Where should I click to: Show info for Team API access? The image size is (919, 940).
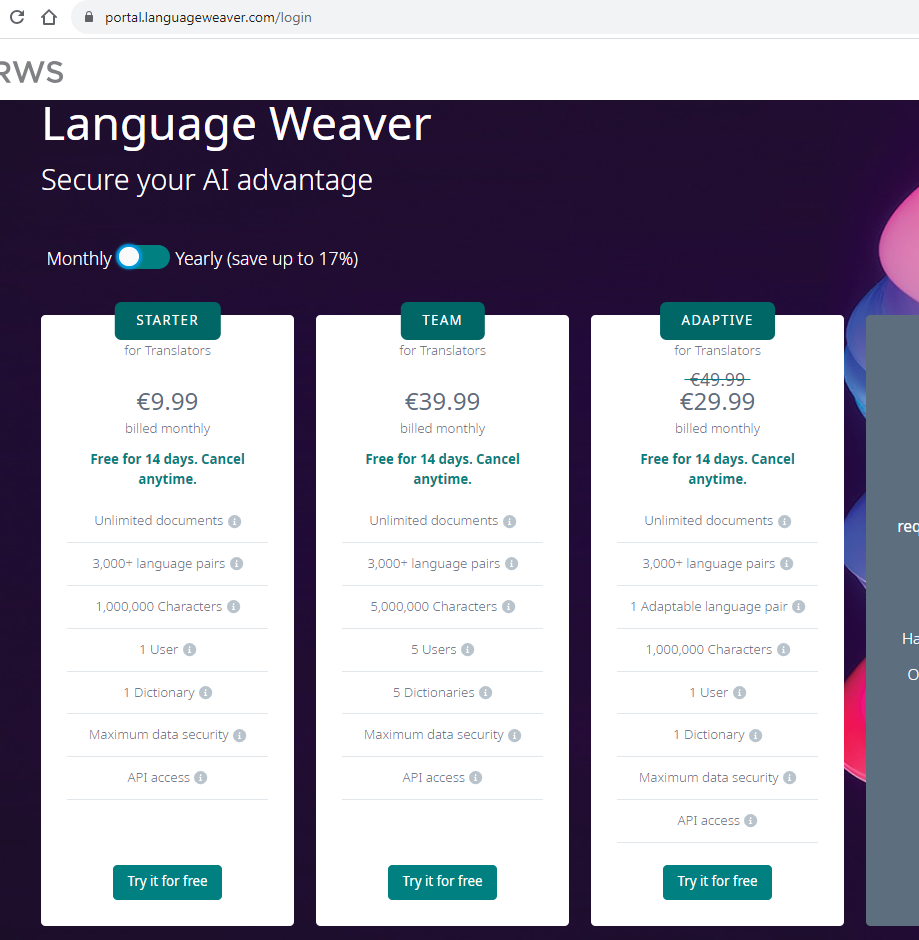[x=475, y=778]
